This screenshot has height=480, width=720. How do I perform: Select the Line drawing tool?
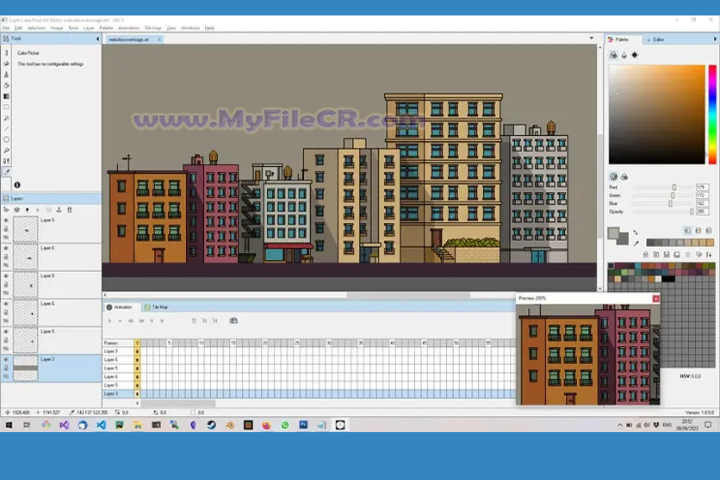[6, 129]
